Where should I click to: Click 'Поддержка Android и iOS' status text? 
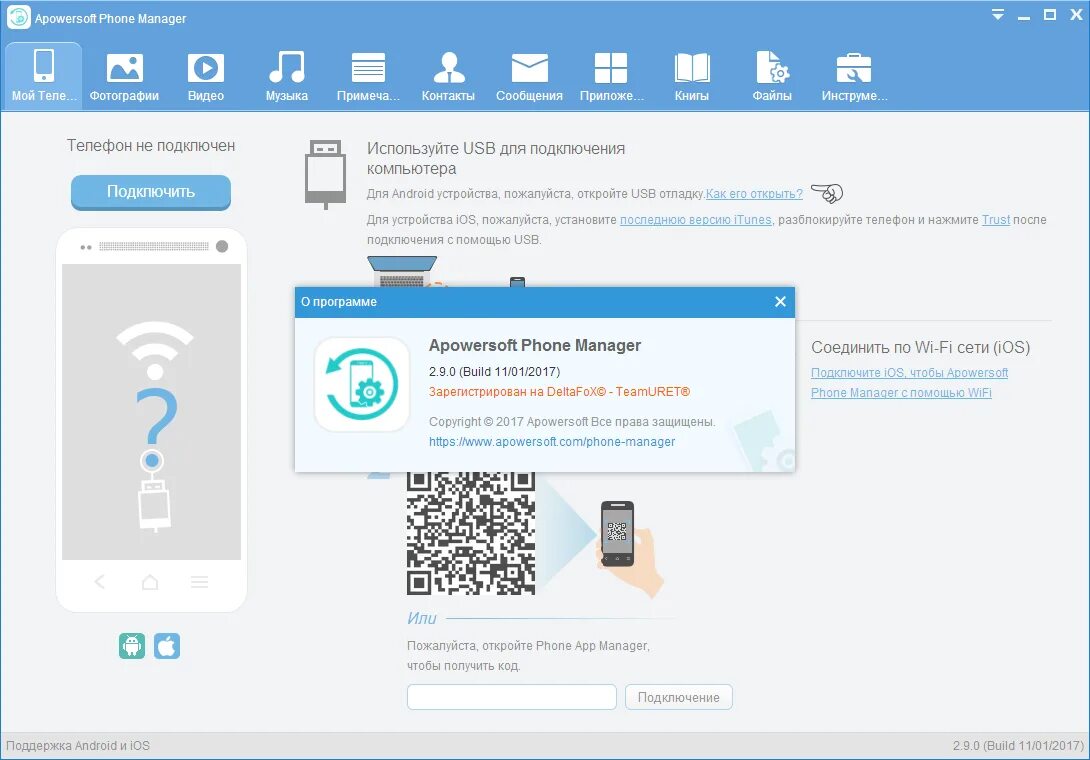click(x=78, y=745)
